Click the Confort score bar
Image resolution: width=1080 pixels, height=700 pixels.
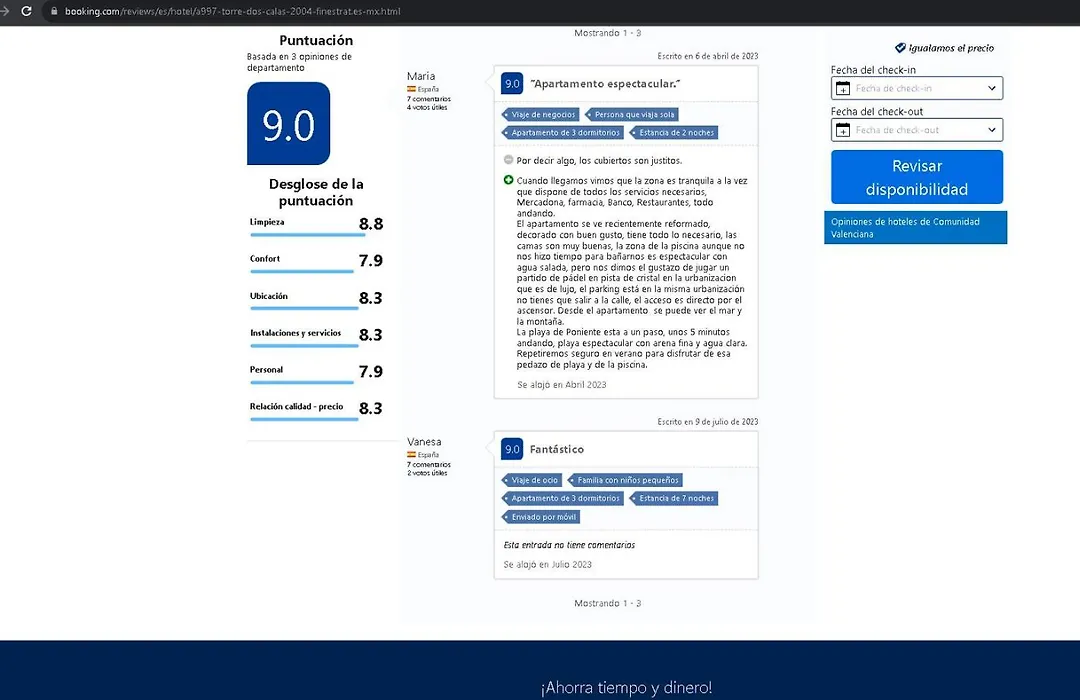pos(302,271)
